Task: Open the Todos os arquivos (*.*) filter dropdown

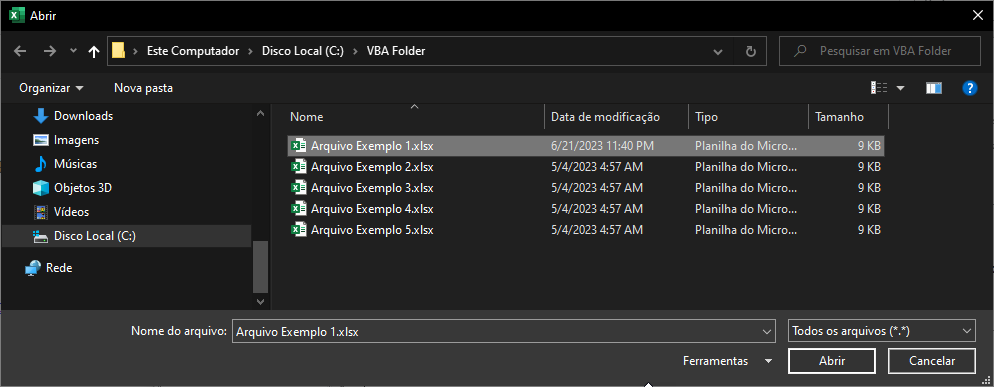Action: point(882,331)
